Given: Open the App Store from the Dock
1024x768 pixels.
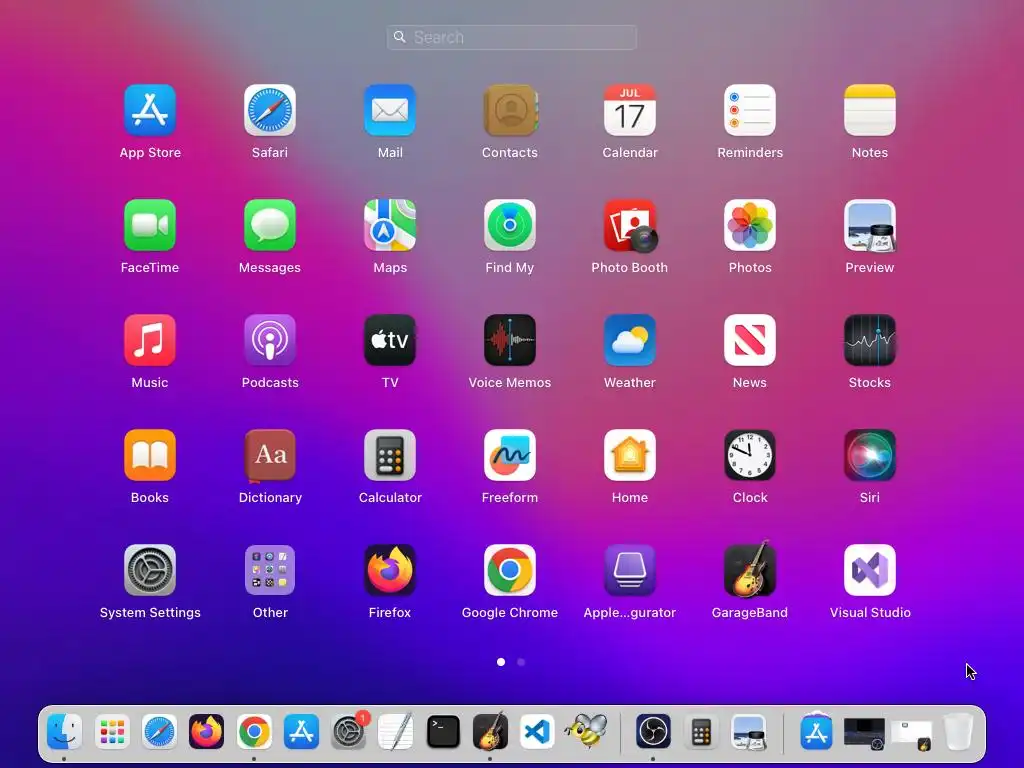Looking at the screenshot, I should [x=301, y=731].
